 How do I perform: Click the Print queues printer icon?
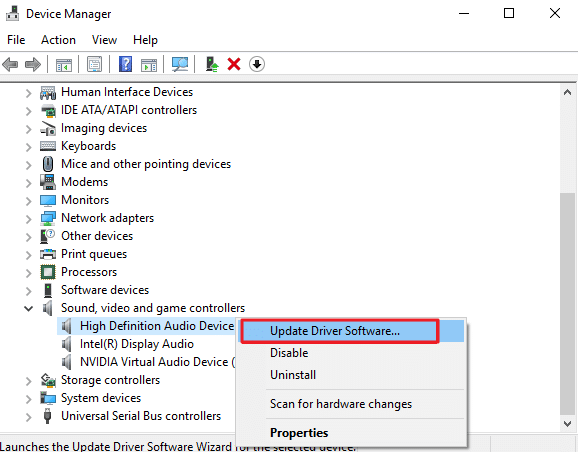(48, 254)
